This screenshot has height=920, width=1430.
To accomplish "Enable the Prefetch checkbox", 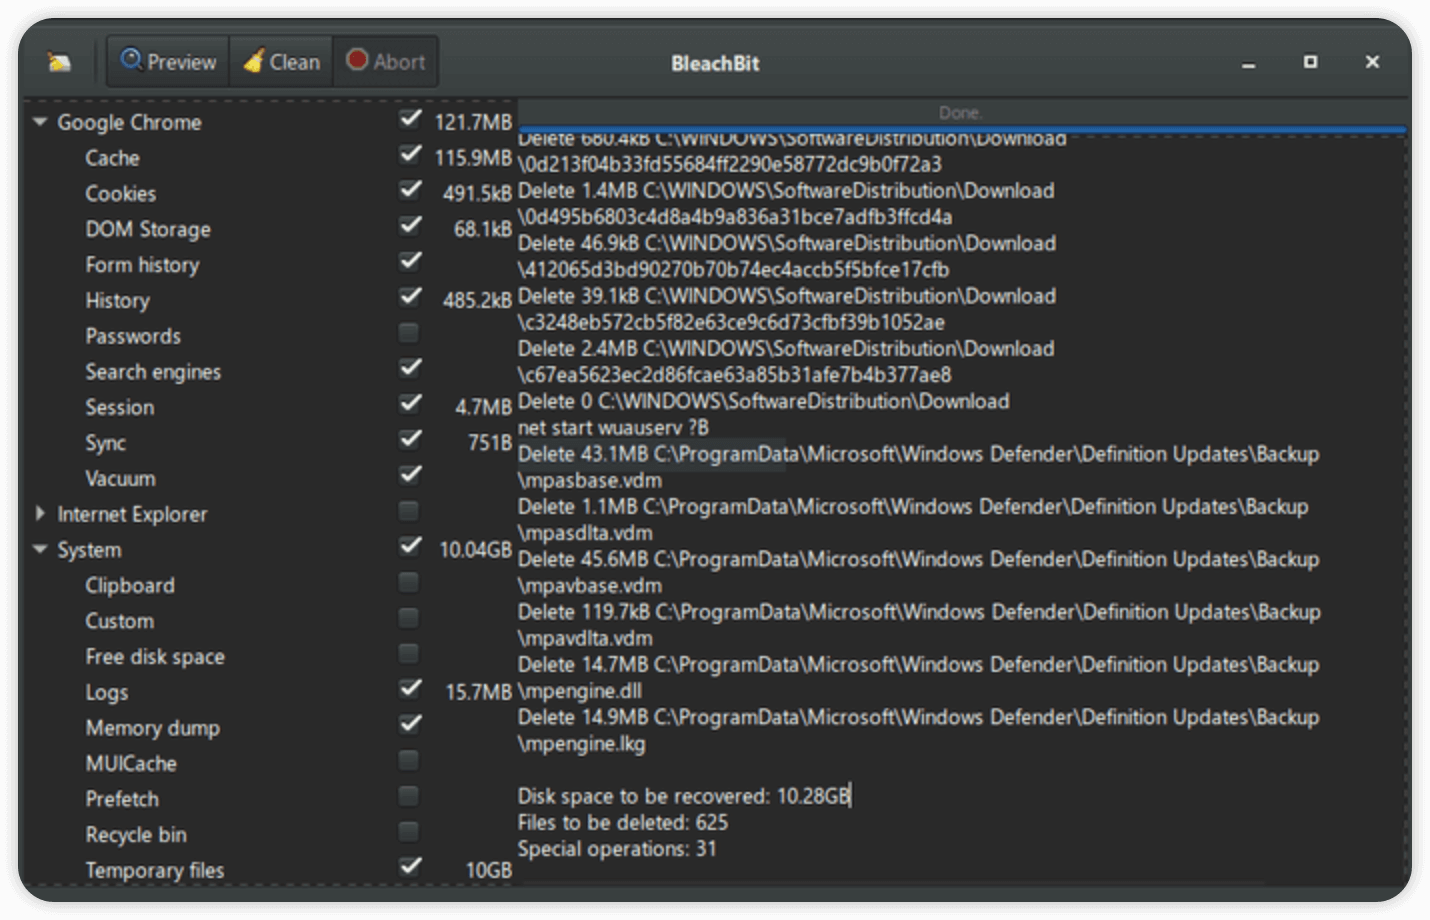I will tap(409, 796).
